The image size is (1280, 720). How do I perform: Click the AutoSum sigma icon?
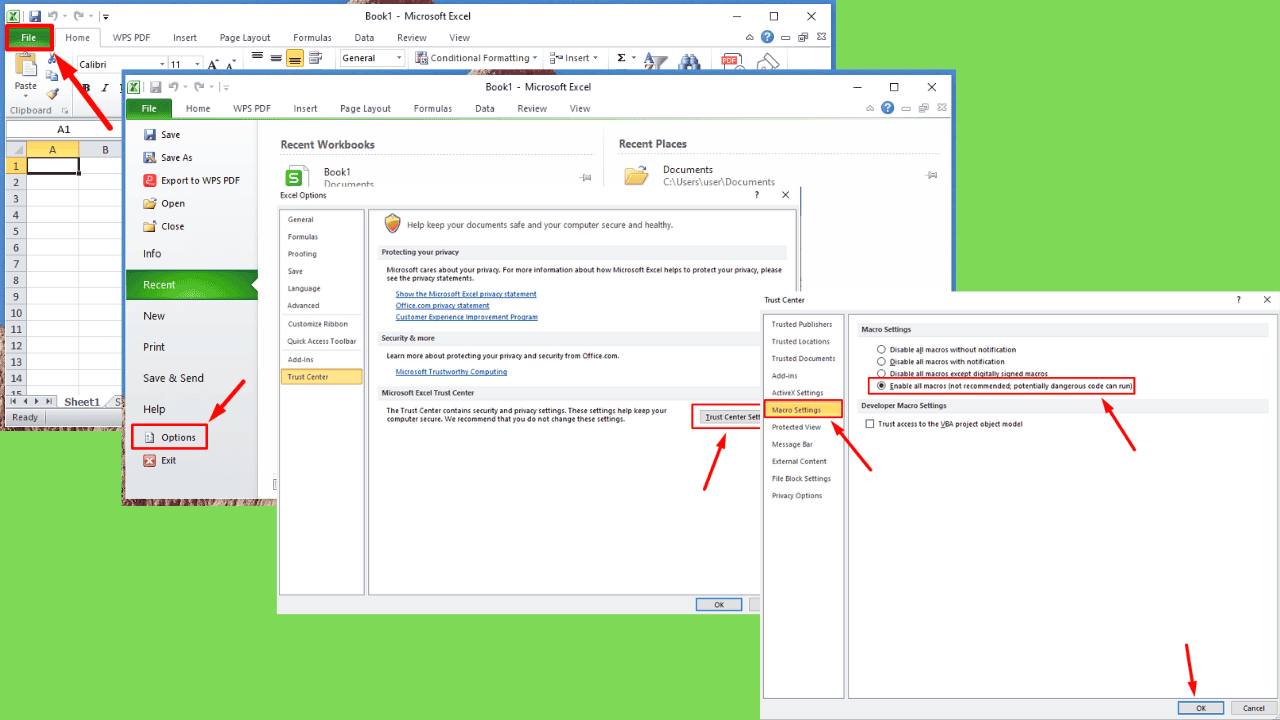621,57
